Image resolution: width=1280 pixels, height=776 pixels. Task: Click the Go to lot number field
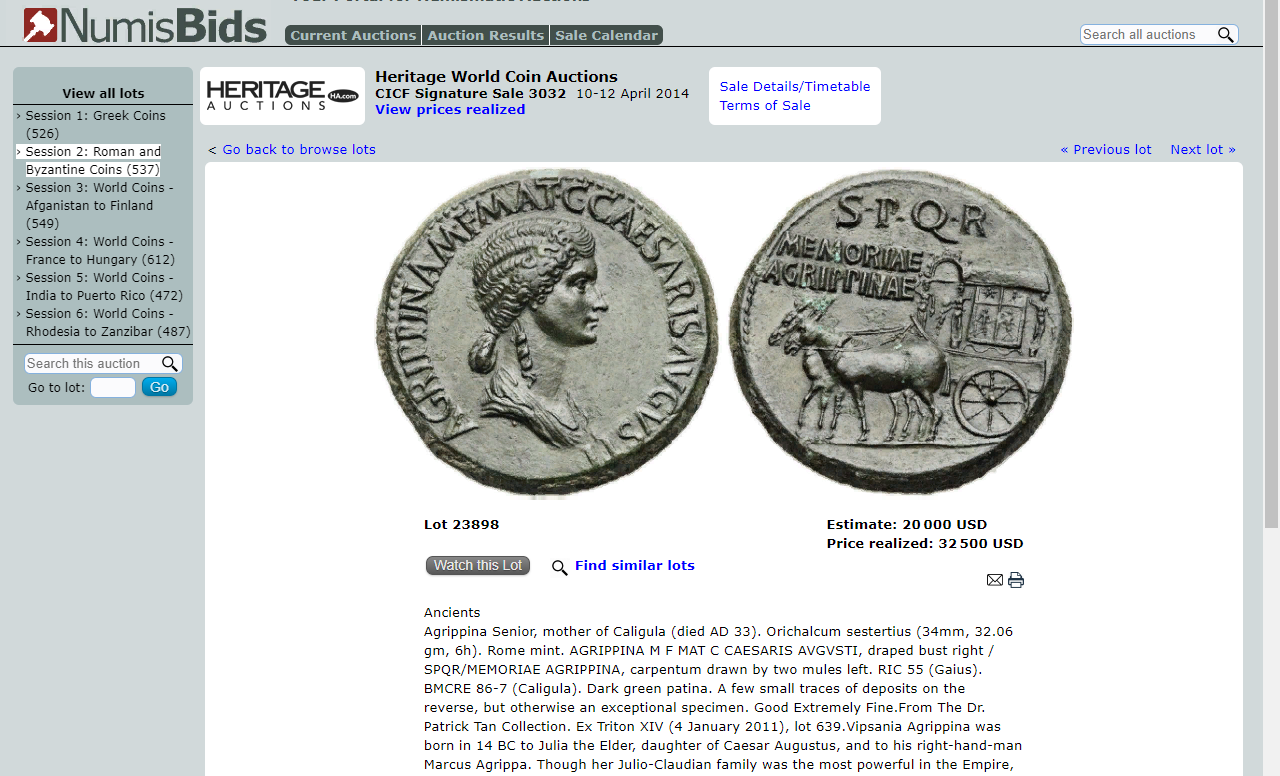[x=113, y=387]
